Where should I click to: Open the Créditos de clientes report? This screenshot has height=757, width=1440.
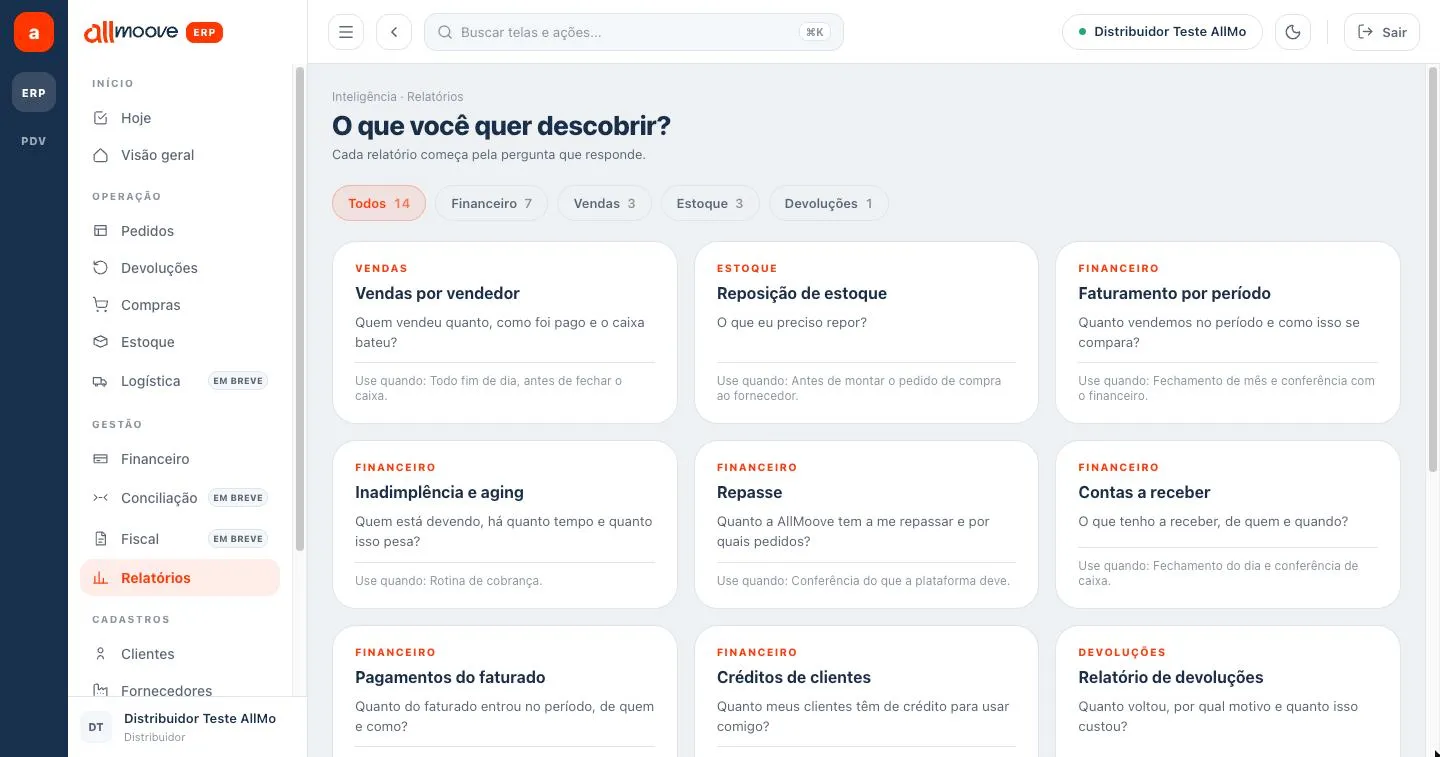tap(866, 691)
